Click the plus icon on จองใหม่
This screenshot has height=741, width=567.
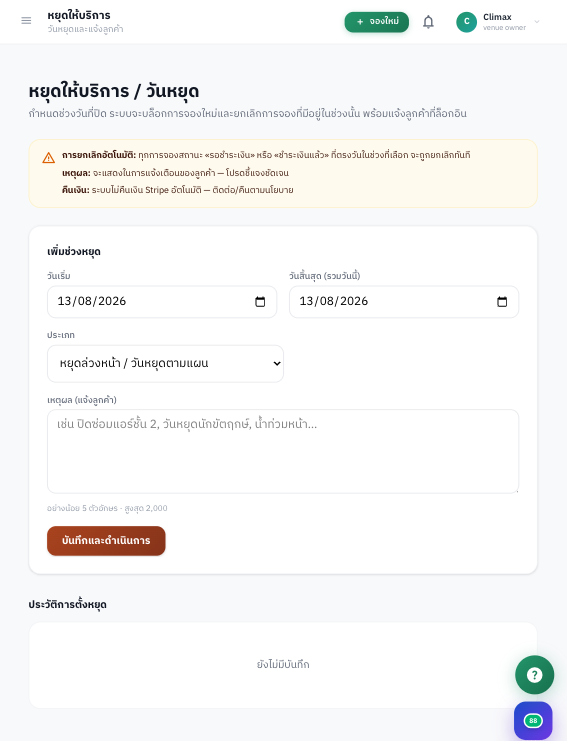pos(360,22)
